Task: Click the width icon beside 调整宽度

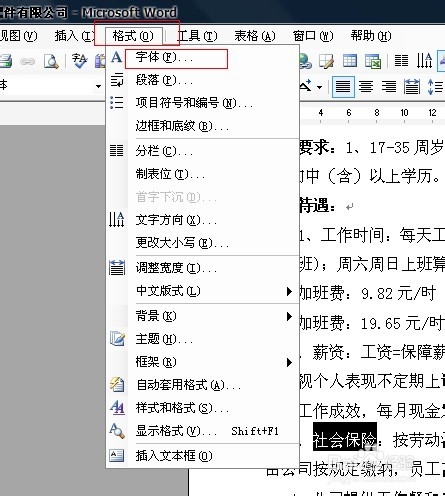Action: point(117,268)
